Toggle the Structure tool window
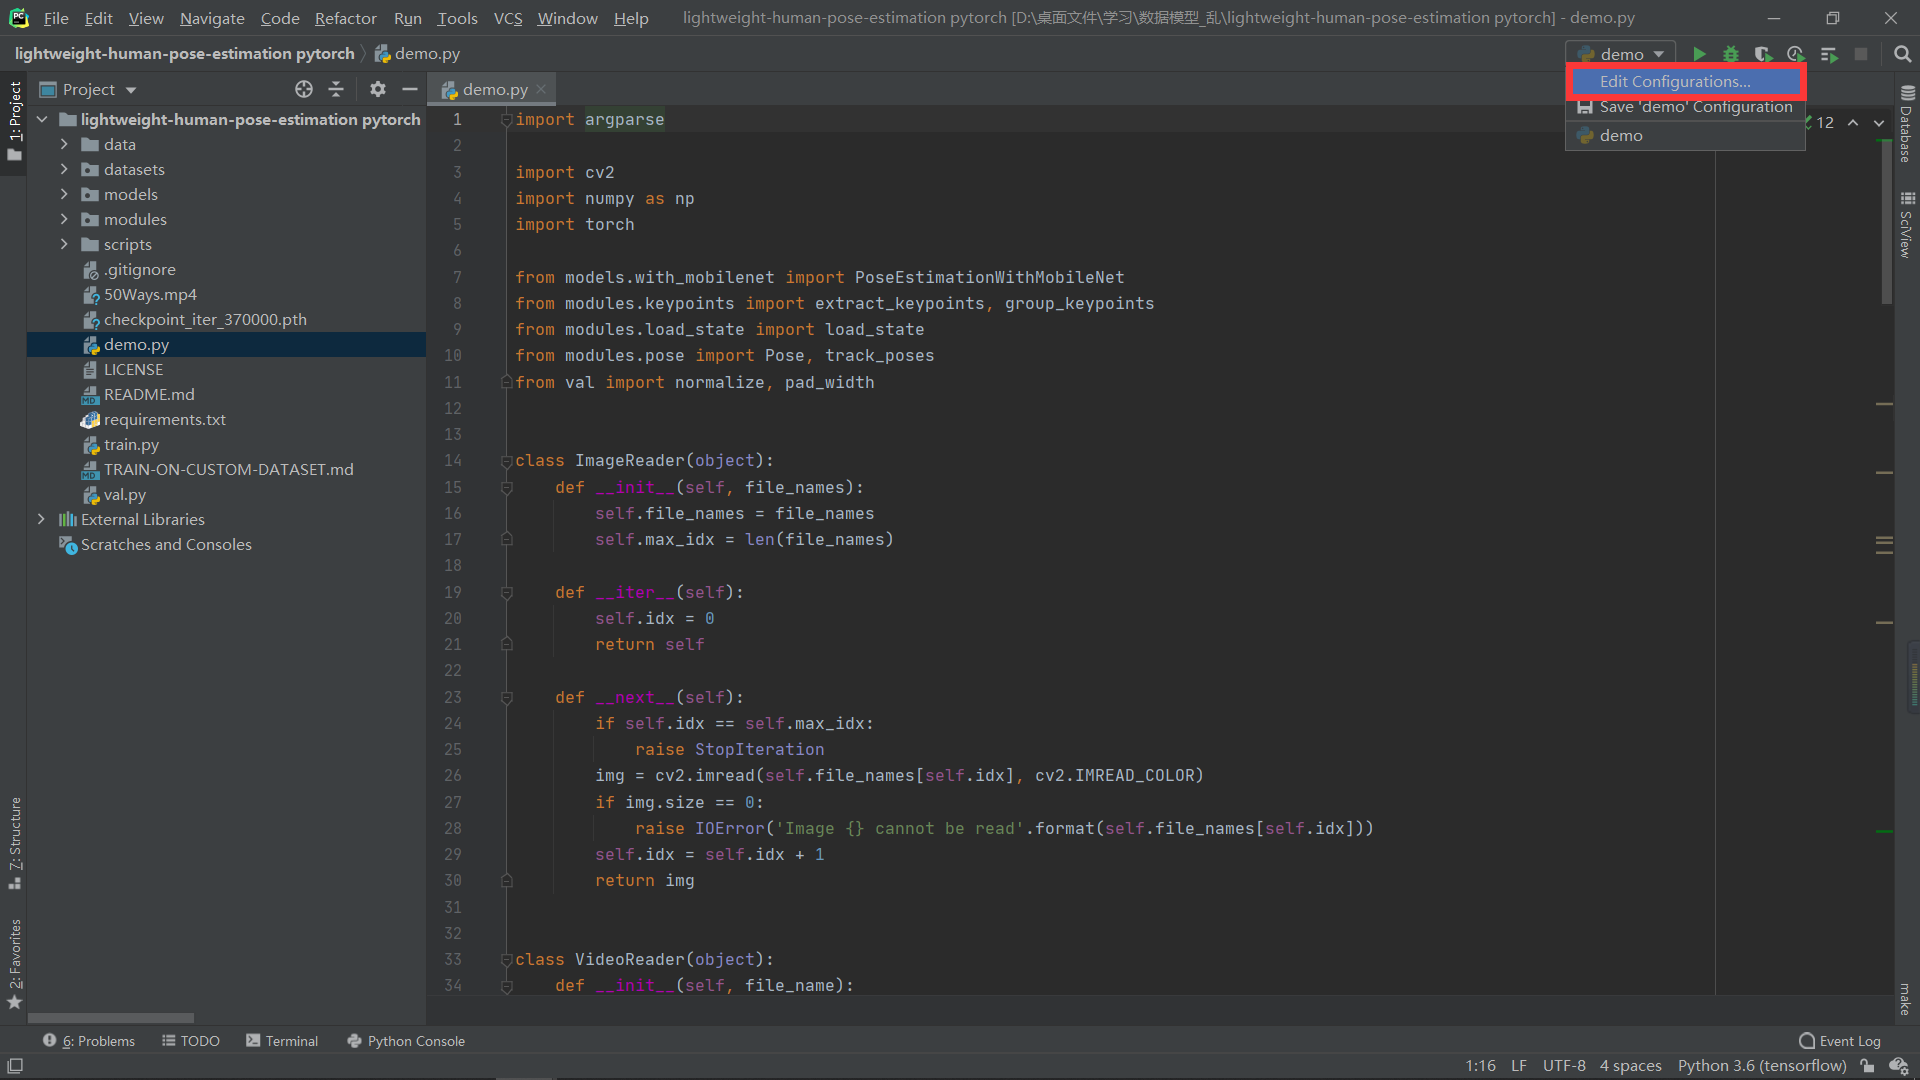1920x1080 pixels. tap(15, 840)
